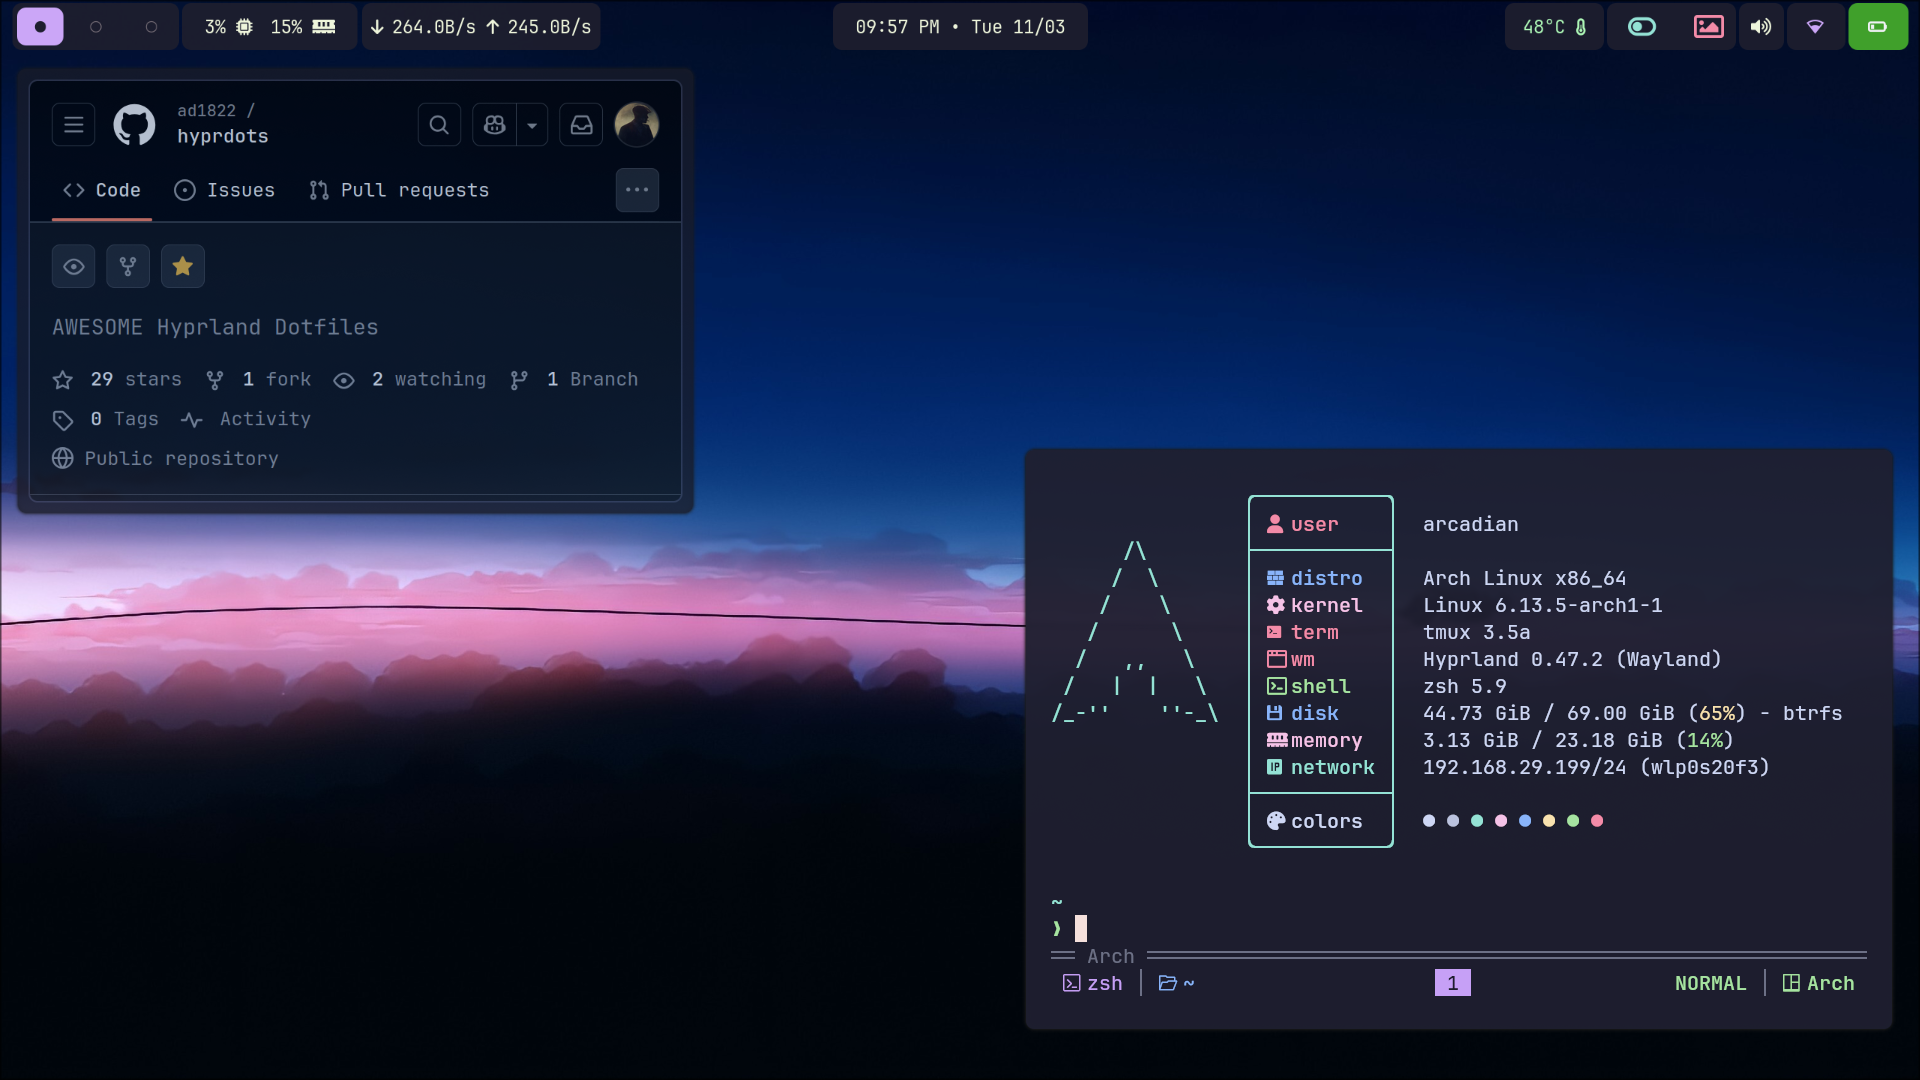Switch to the second workspace dot
The height and width of the screenshot is (1080, 1920).
tap(96, 27)
